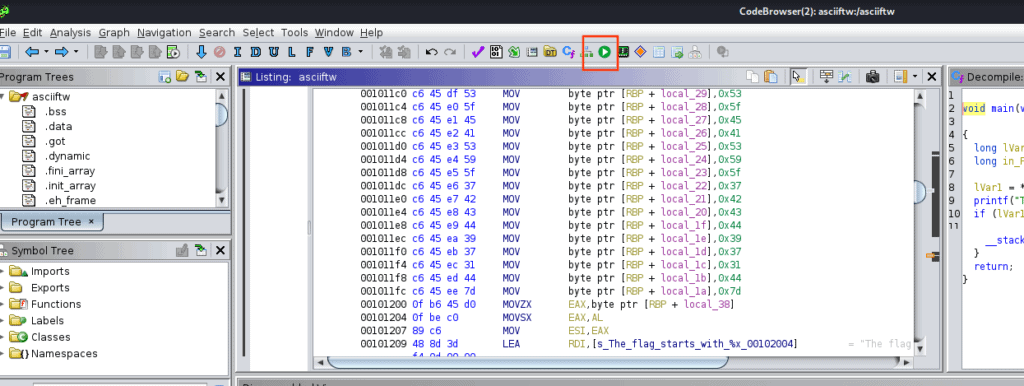Viewport: 1024px width, 386px height.
Task: Toggle navigation direction with the blue down arrow
Action: [201, 52]
